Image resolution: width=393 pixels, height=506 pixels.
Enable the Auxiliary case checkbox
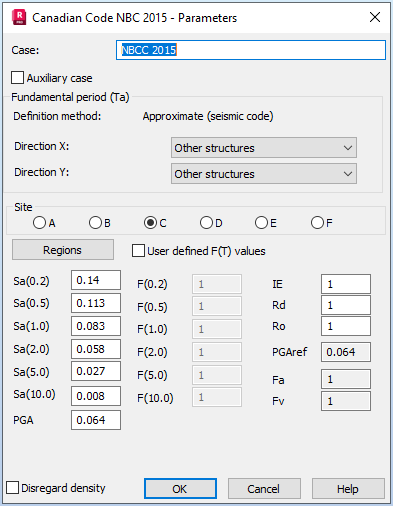[17, 78]
